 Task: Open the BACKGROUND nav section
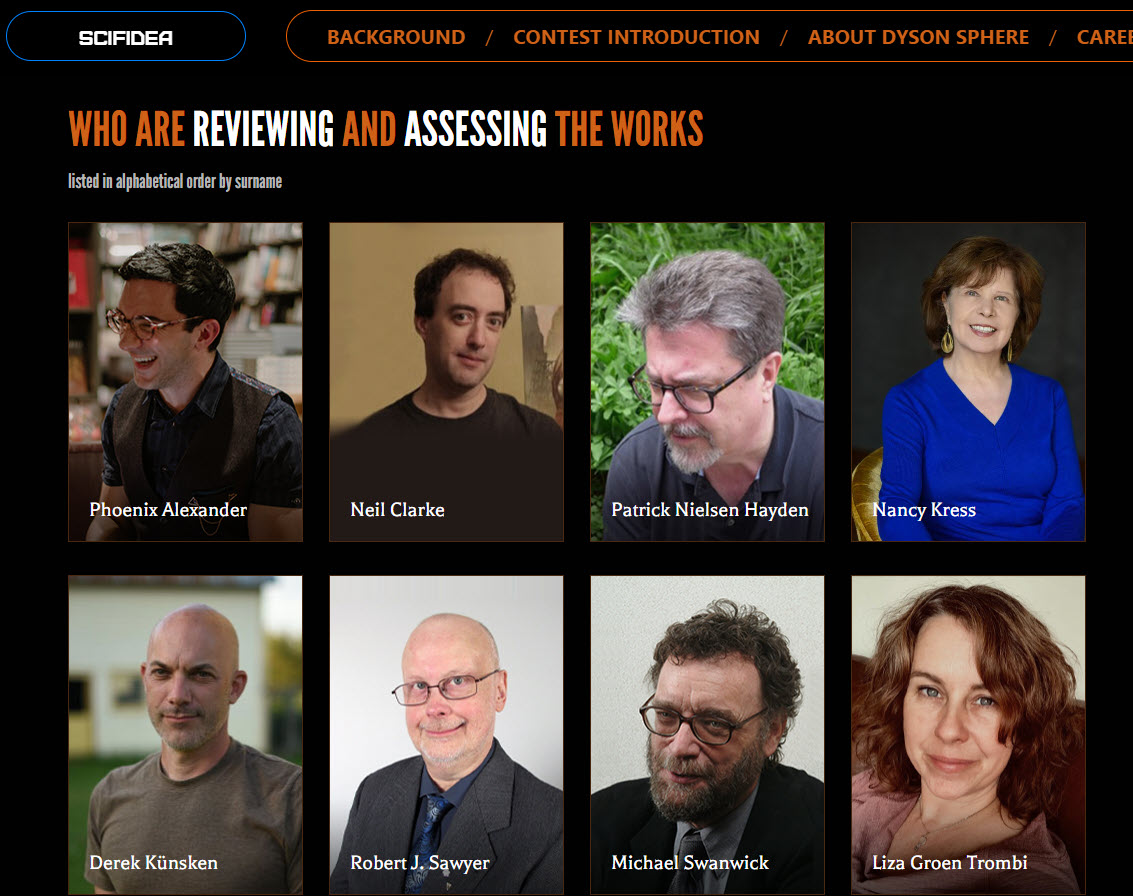[x=396, y=37]
